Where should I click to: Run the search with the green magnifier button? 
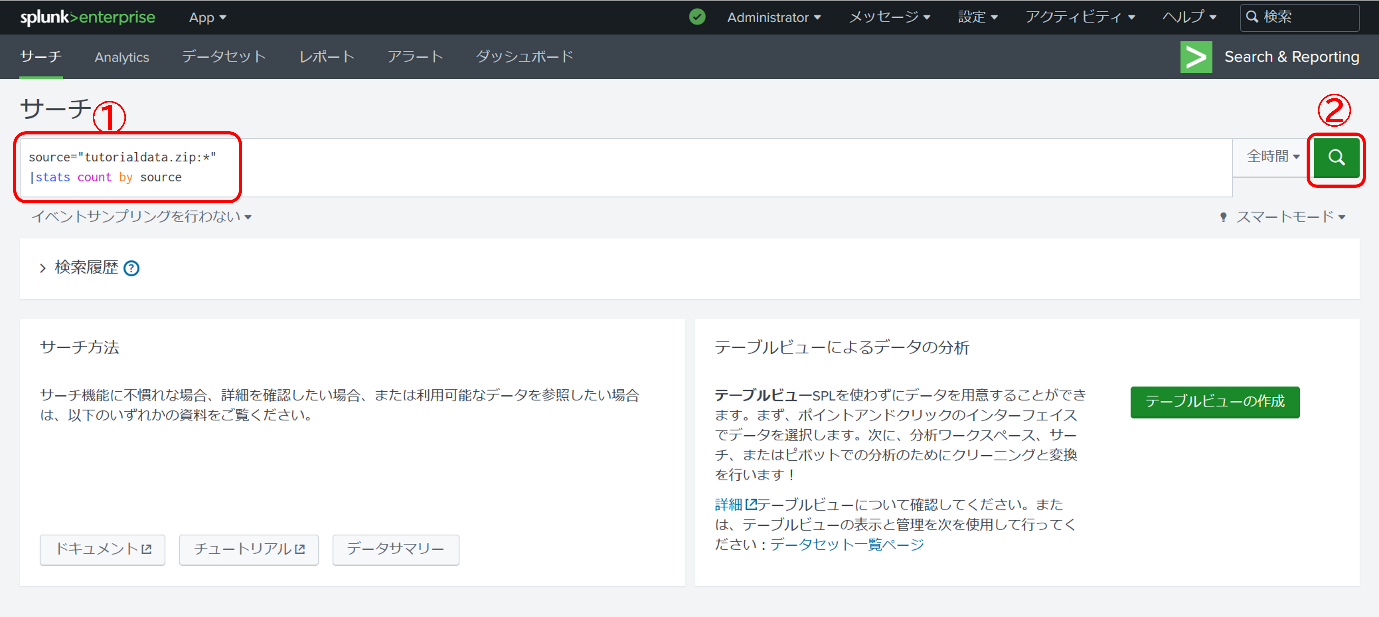coord(1336,158)
